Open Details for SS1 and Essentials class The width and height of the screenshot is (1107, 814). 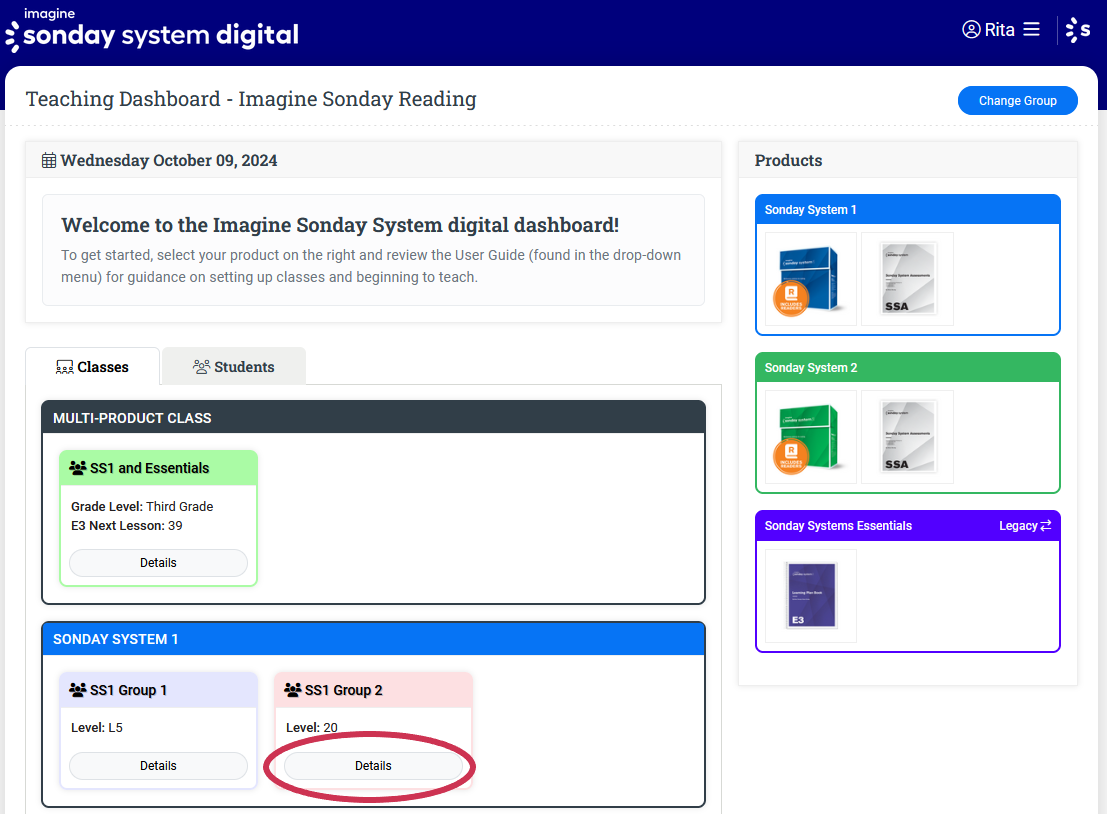click(x=158, y=563)
